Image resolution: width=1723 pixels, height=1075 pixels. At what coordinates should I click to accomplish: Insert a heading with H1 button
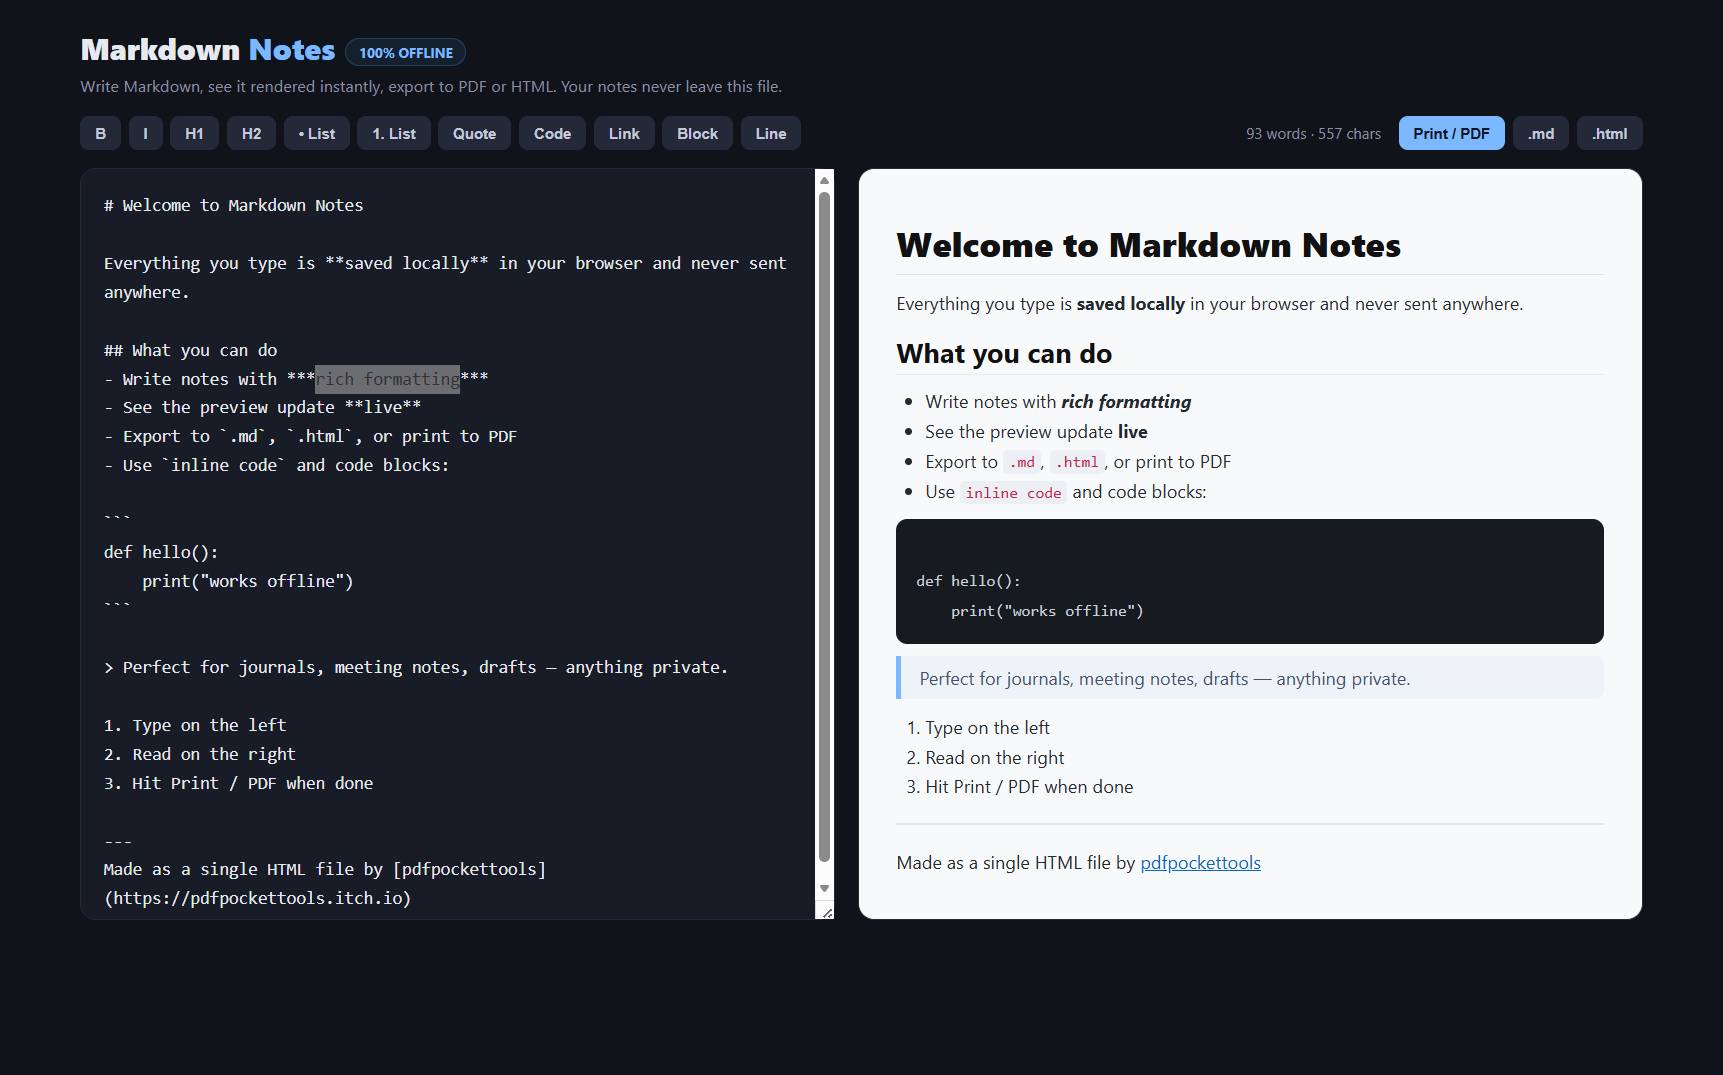pos(194,134)
